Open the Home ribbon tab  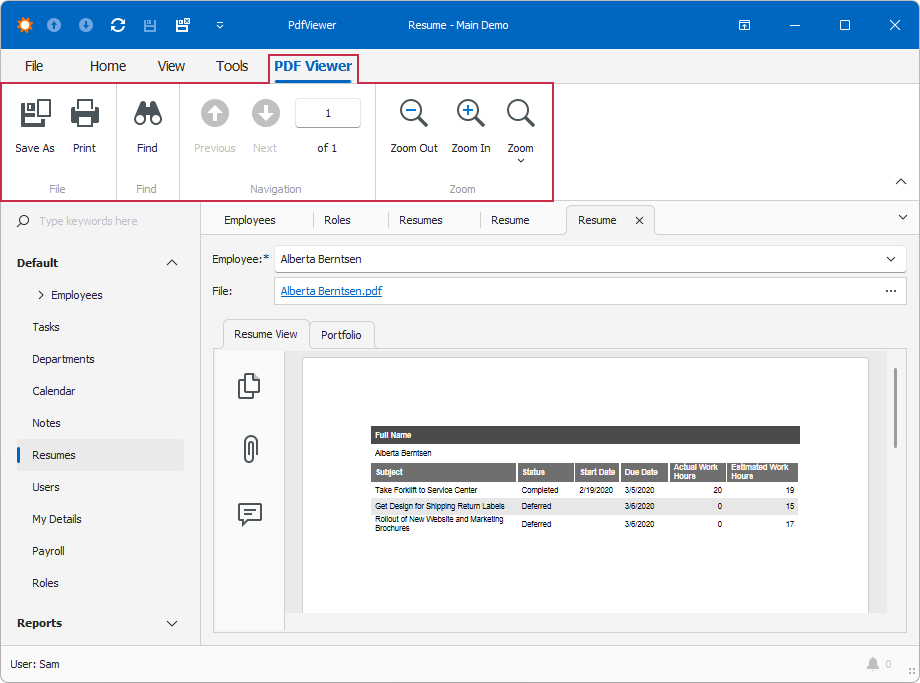[108, 66]
